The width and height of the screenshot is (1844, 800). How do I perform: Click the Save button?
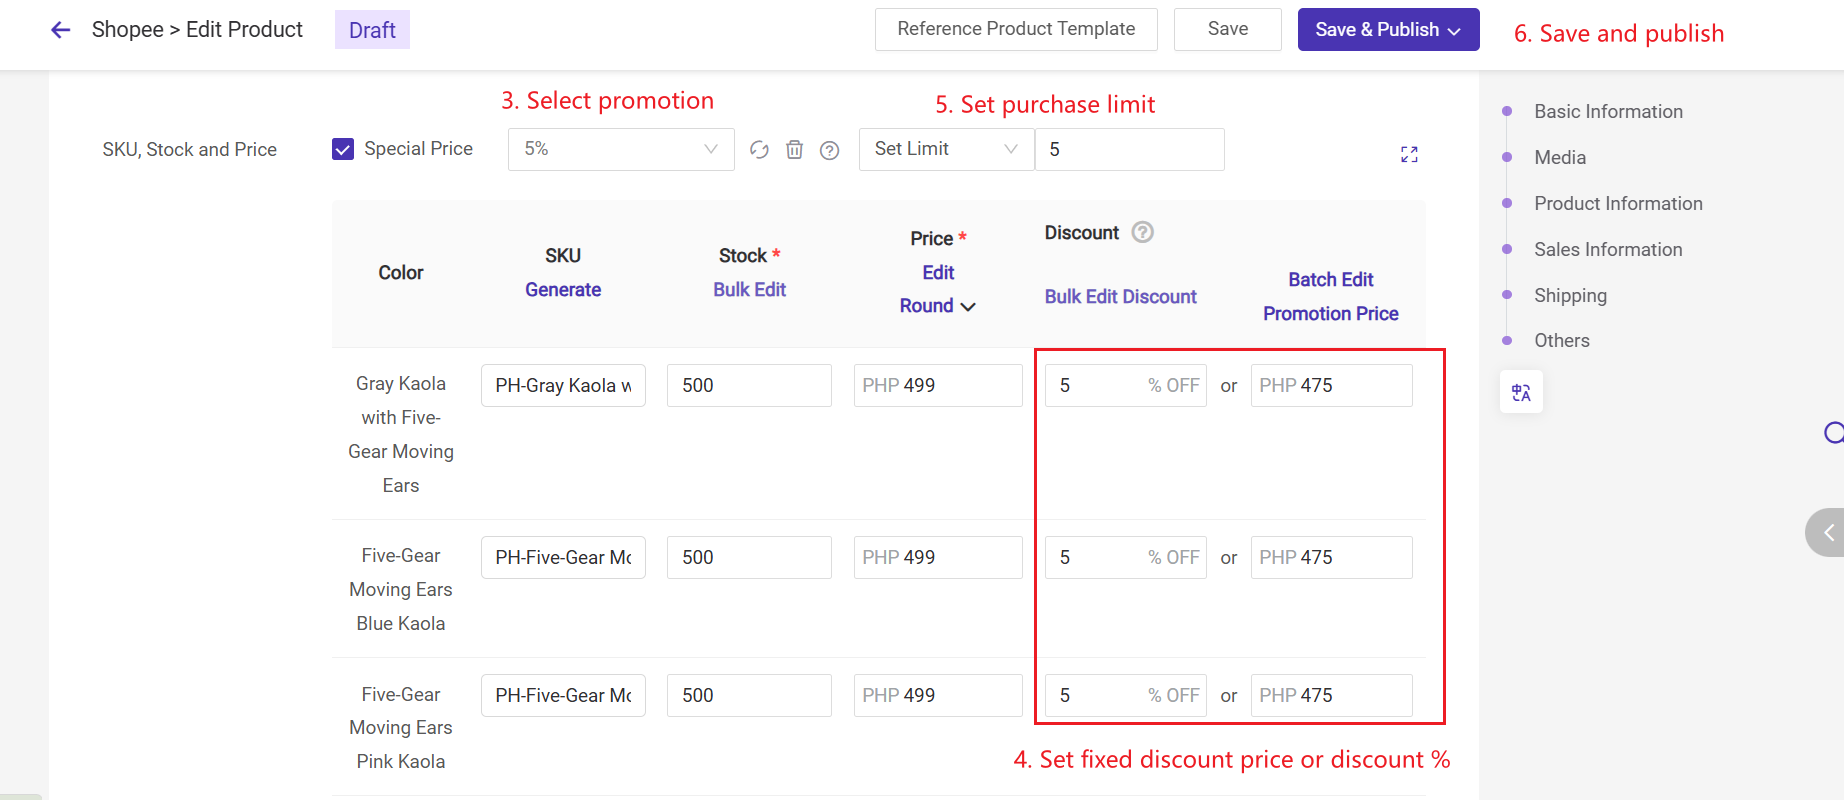click(1227, 29)
